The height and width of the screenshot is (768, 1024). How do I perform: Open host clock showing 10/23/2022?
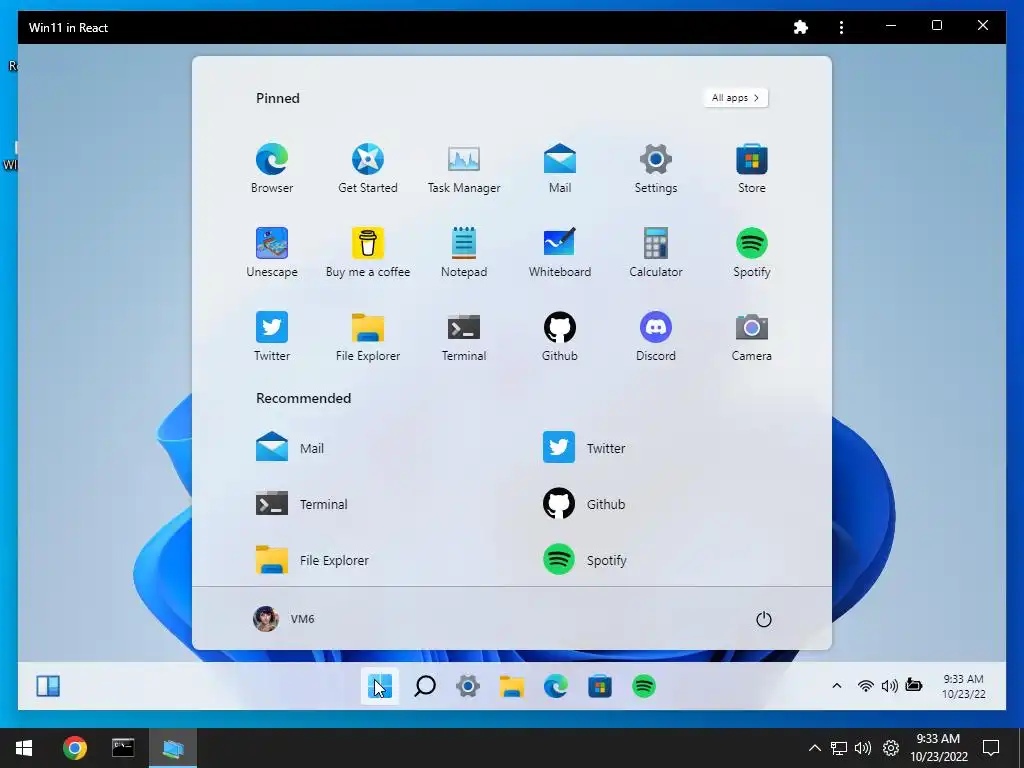[x=938, y=748]
